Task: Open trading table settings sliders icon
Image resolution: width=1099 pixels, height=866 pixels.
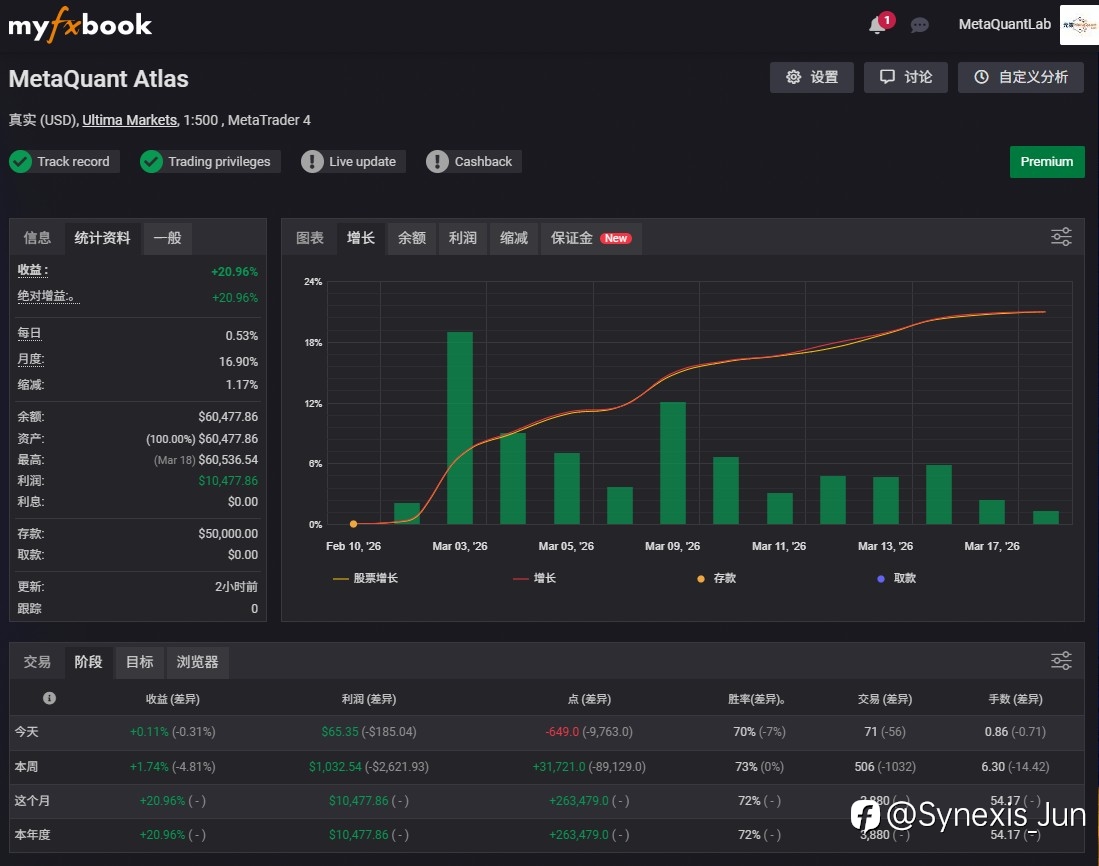Action: [x=1061, y=661]
